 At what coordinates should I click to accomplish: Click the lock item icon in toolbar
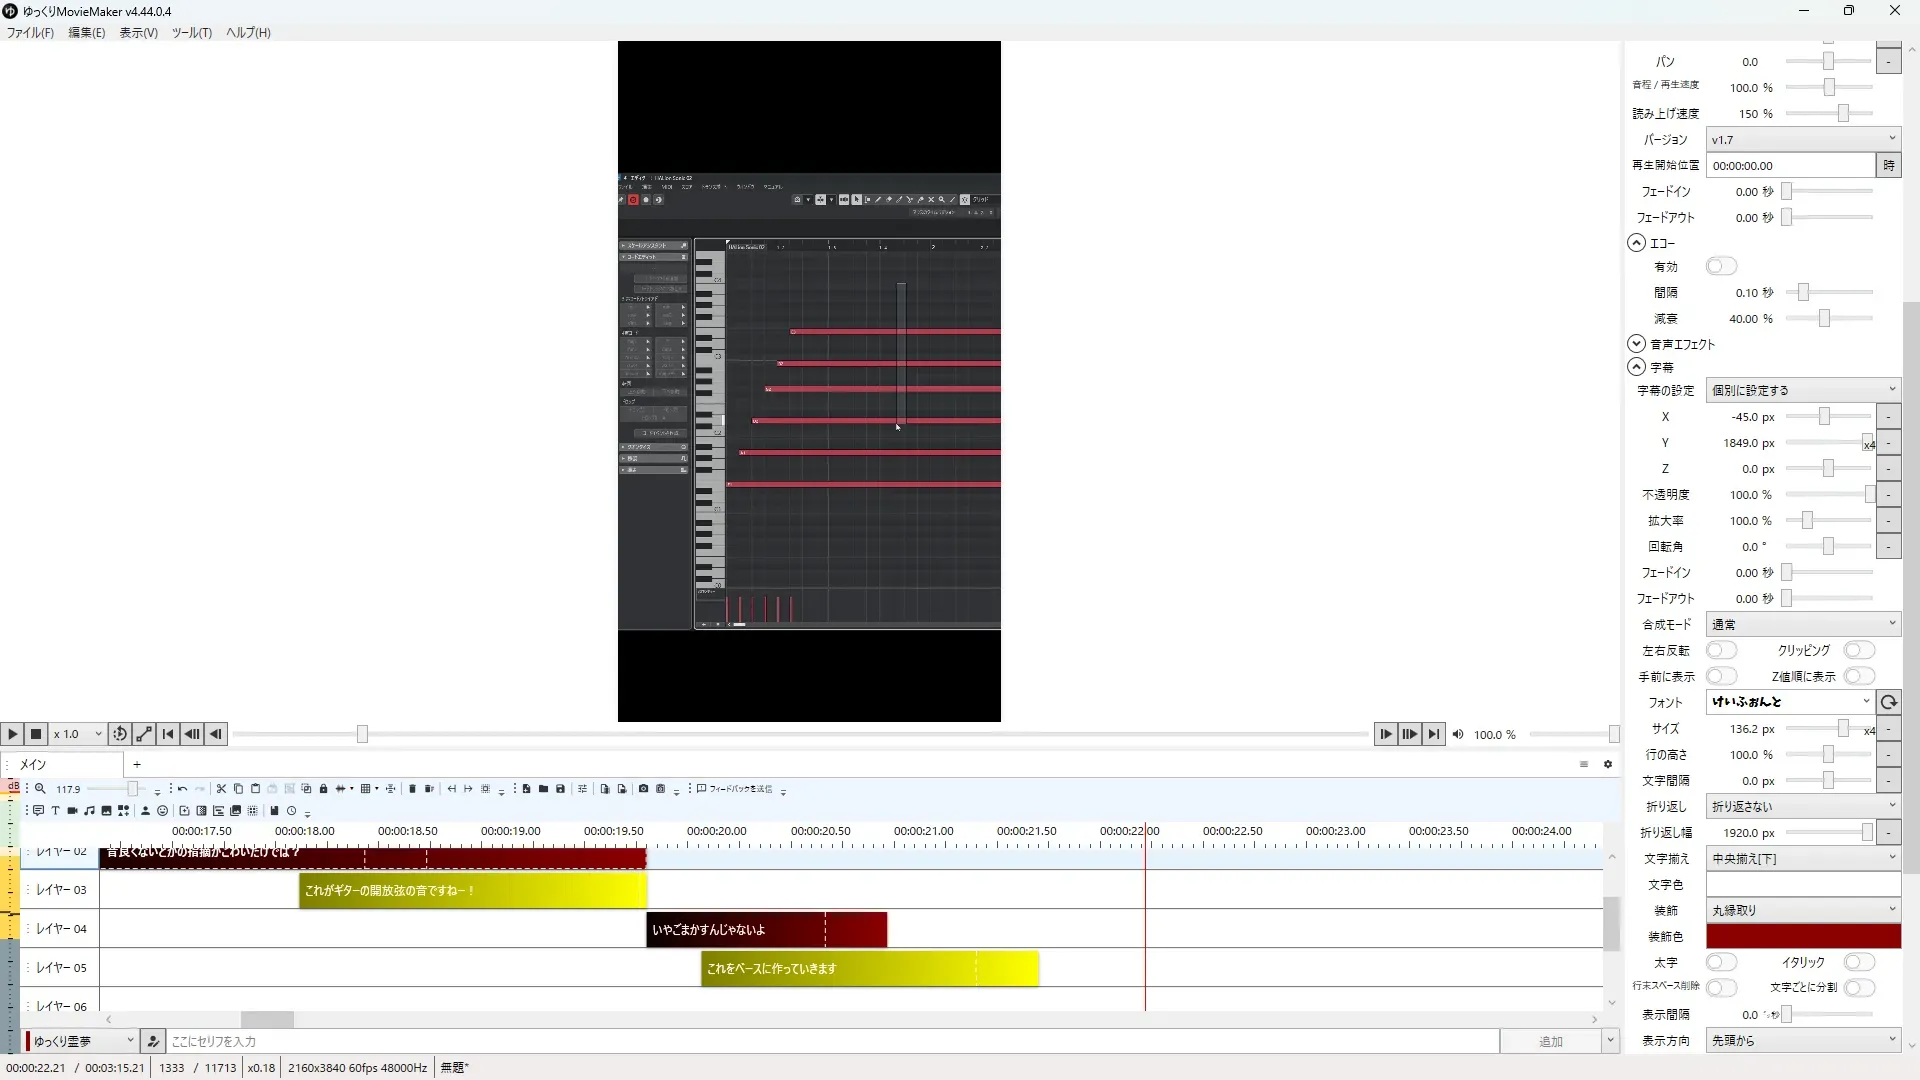click(x=323, y=789)
